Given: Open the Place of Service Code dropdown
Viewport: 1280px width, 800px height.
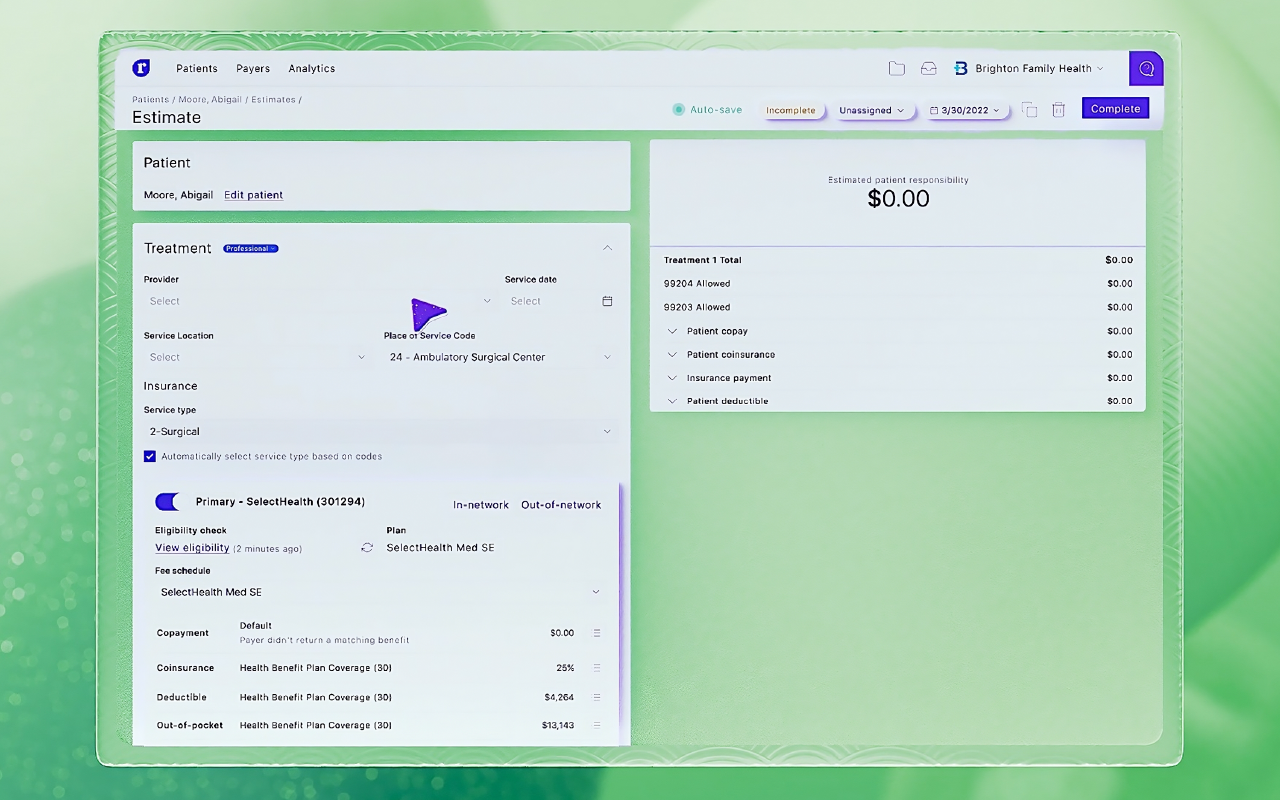Looking at the screenshot, I should [x=500, y=357].
